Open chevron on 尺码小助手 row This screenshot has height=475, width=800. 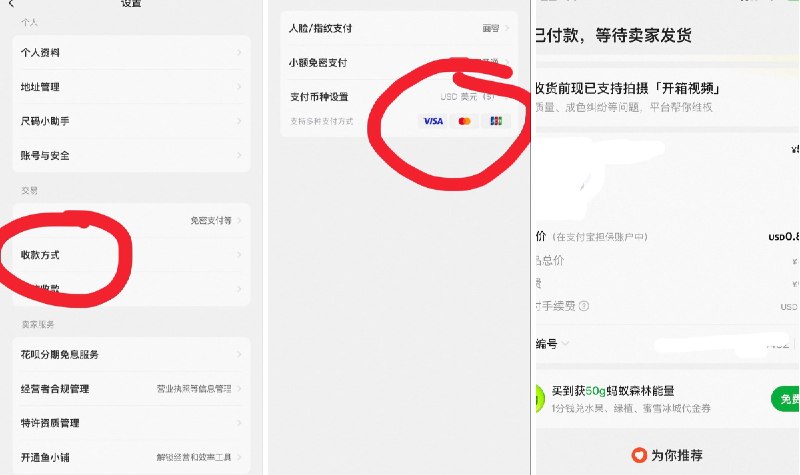tap(239, 121)
